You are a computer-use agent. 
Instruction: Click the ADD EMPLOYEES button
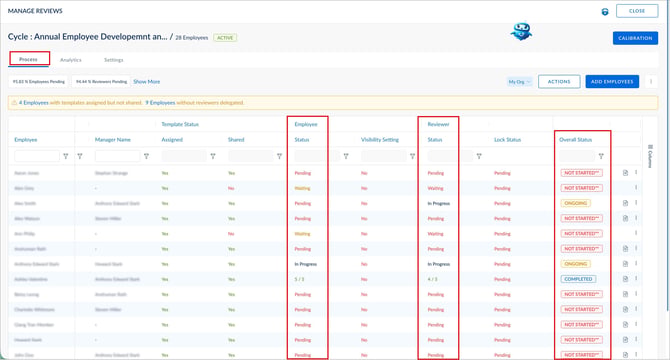pyautogui.click(x=612, y=82)
